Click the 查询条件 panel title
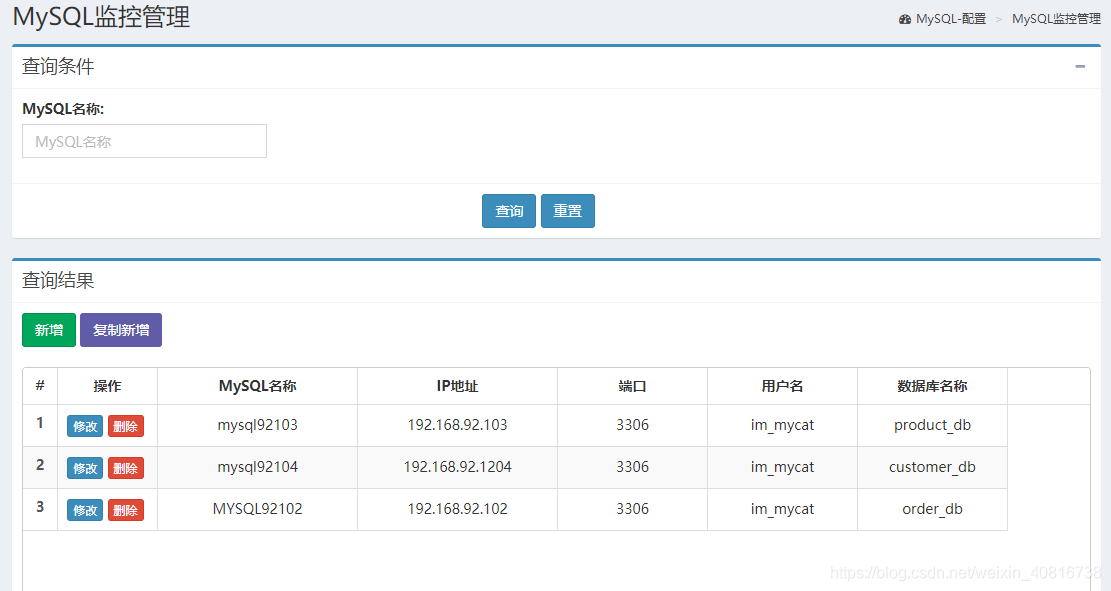1111x591 pixels. [58, 67]
